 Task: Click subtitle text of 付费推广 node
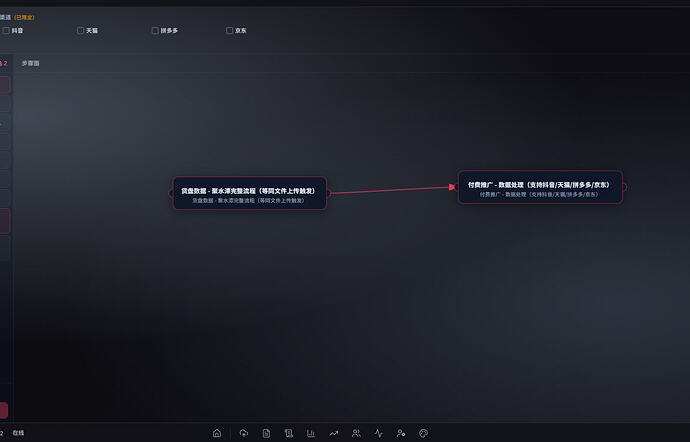pyautogui.click(x=539, y=194)
